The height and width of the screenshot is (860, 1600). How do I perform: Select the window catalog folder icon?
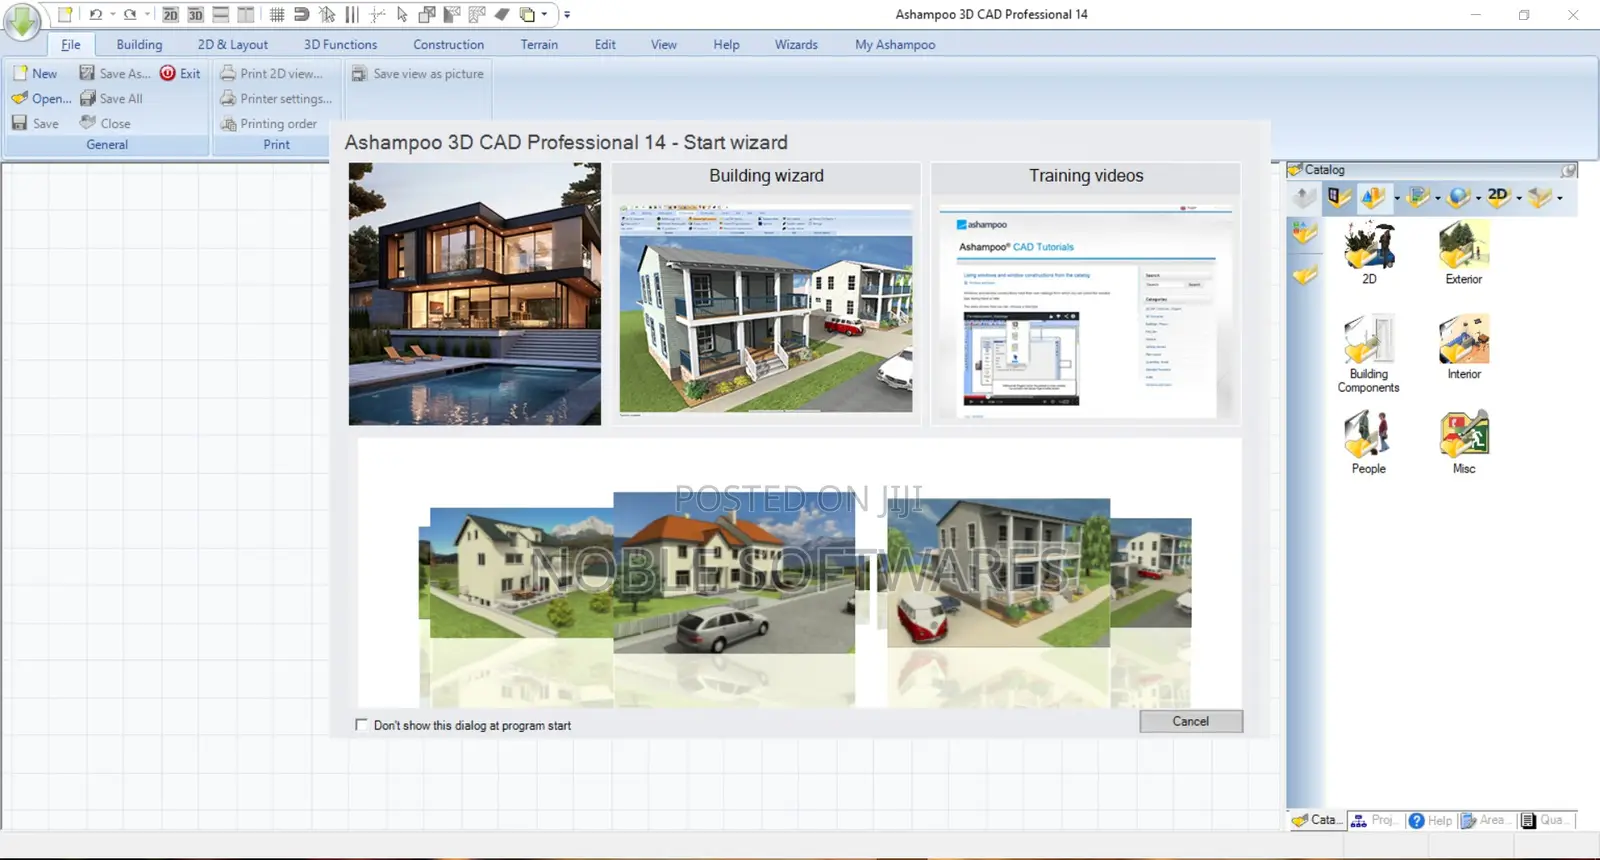(1339, 197)
